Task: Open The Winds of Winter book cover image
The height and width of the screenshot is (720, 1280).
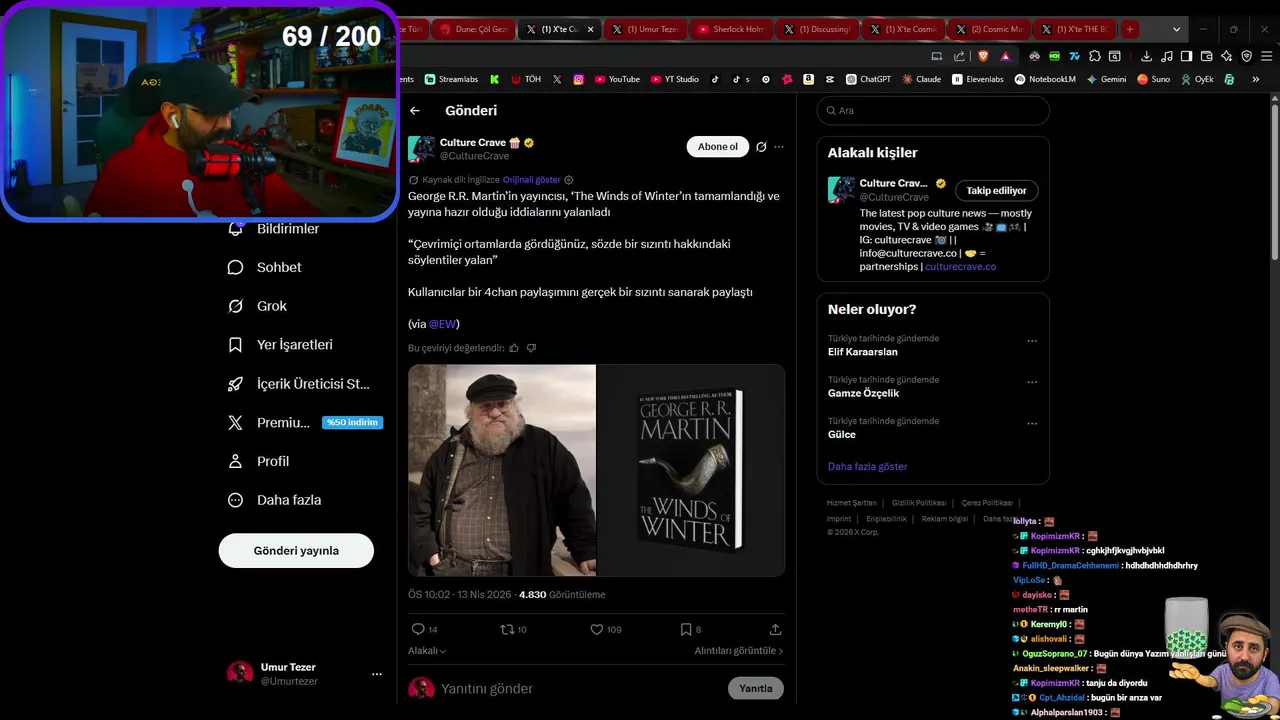Action: 691,470
